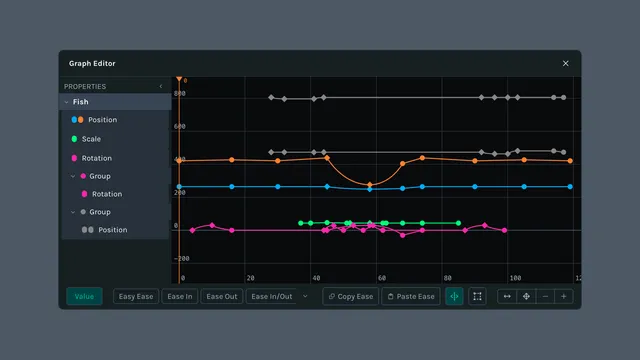The image size is (640, 360).
Task: Click the transform box icon
Action: (x=477, y=296)
